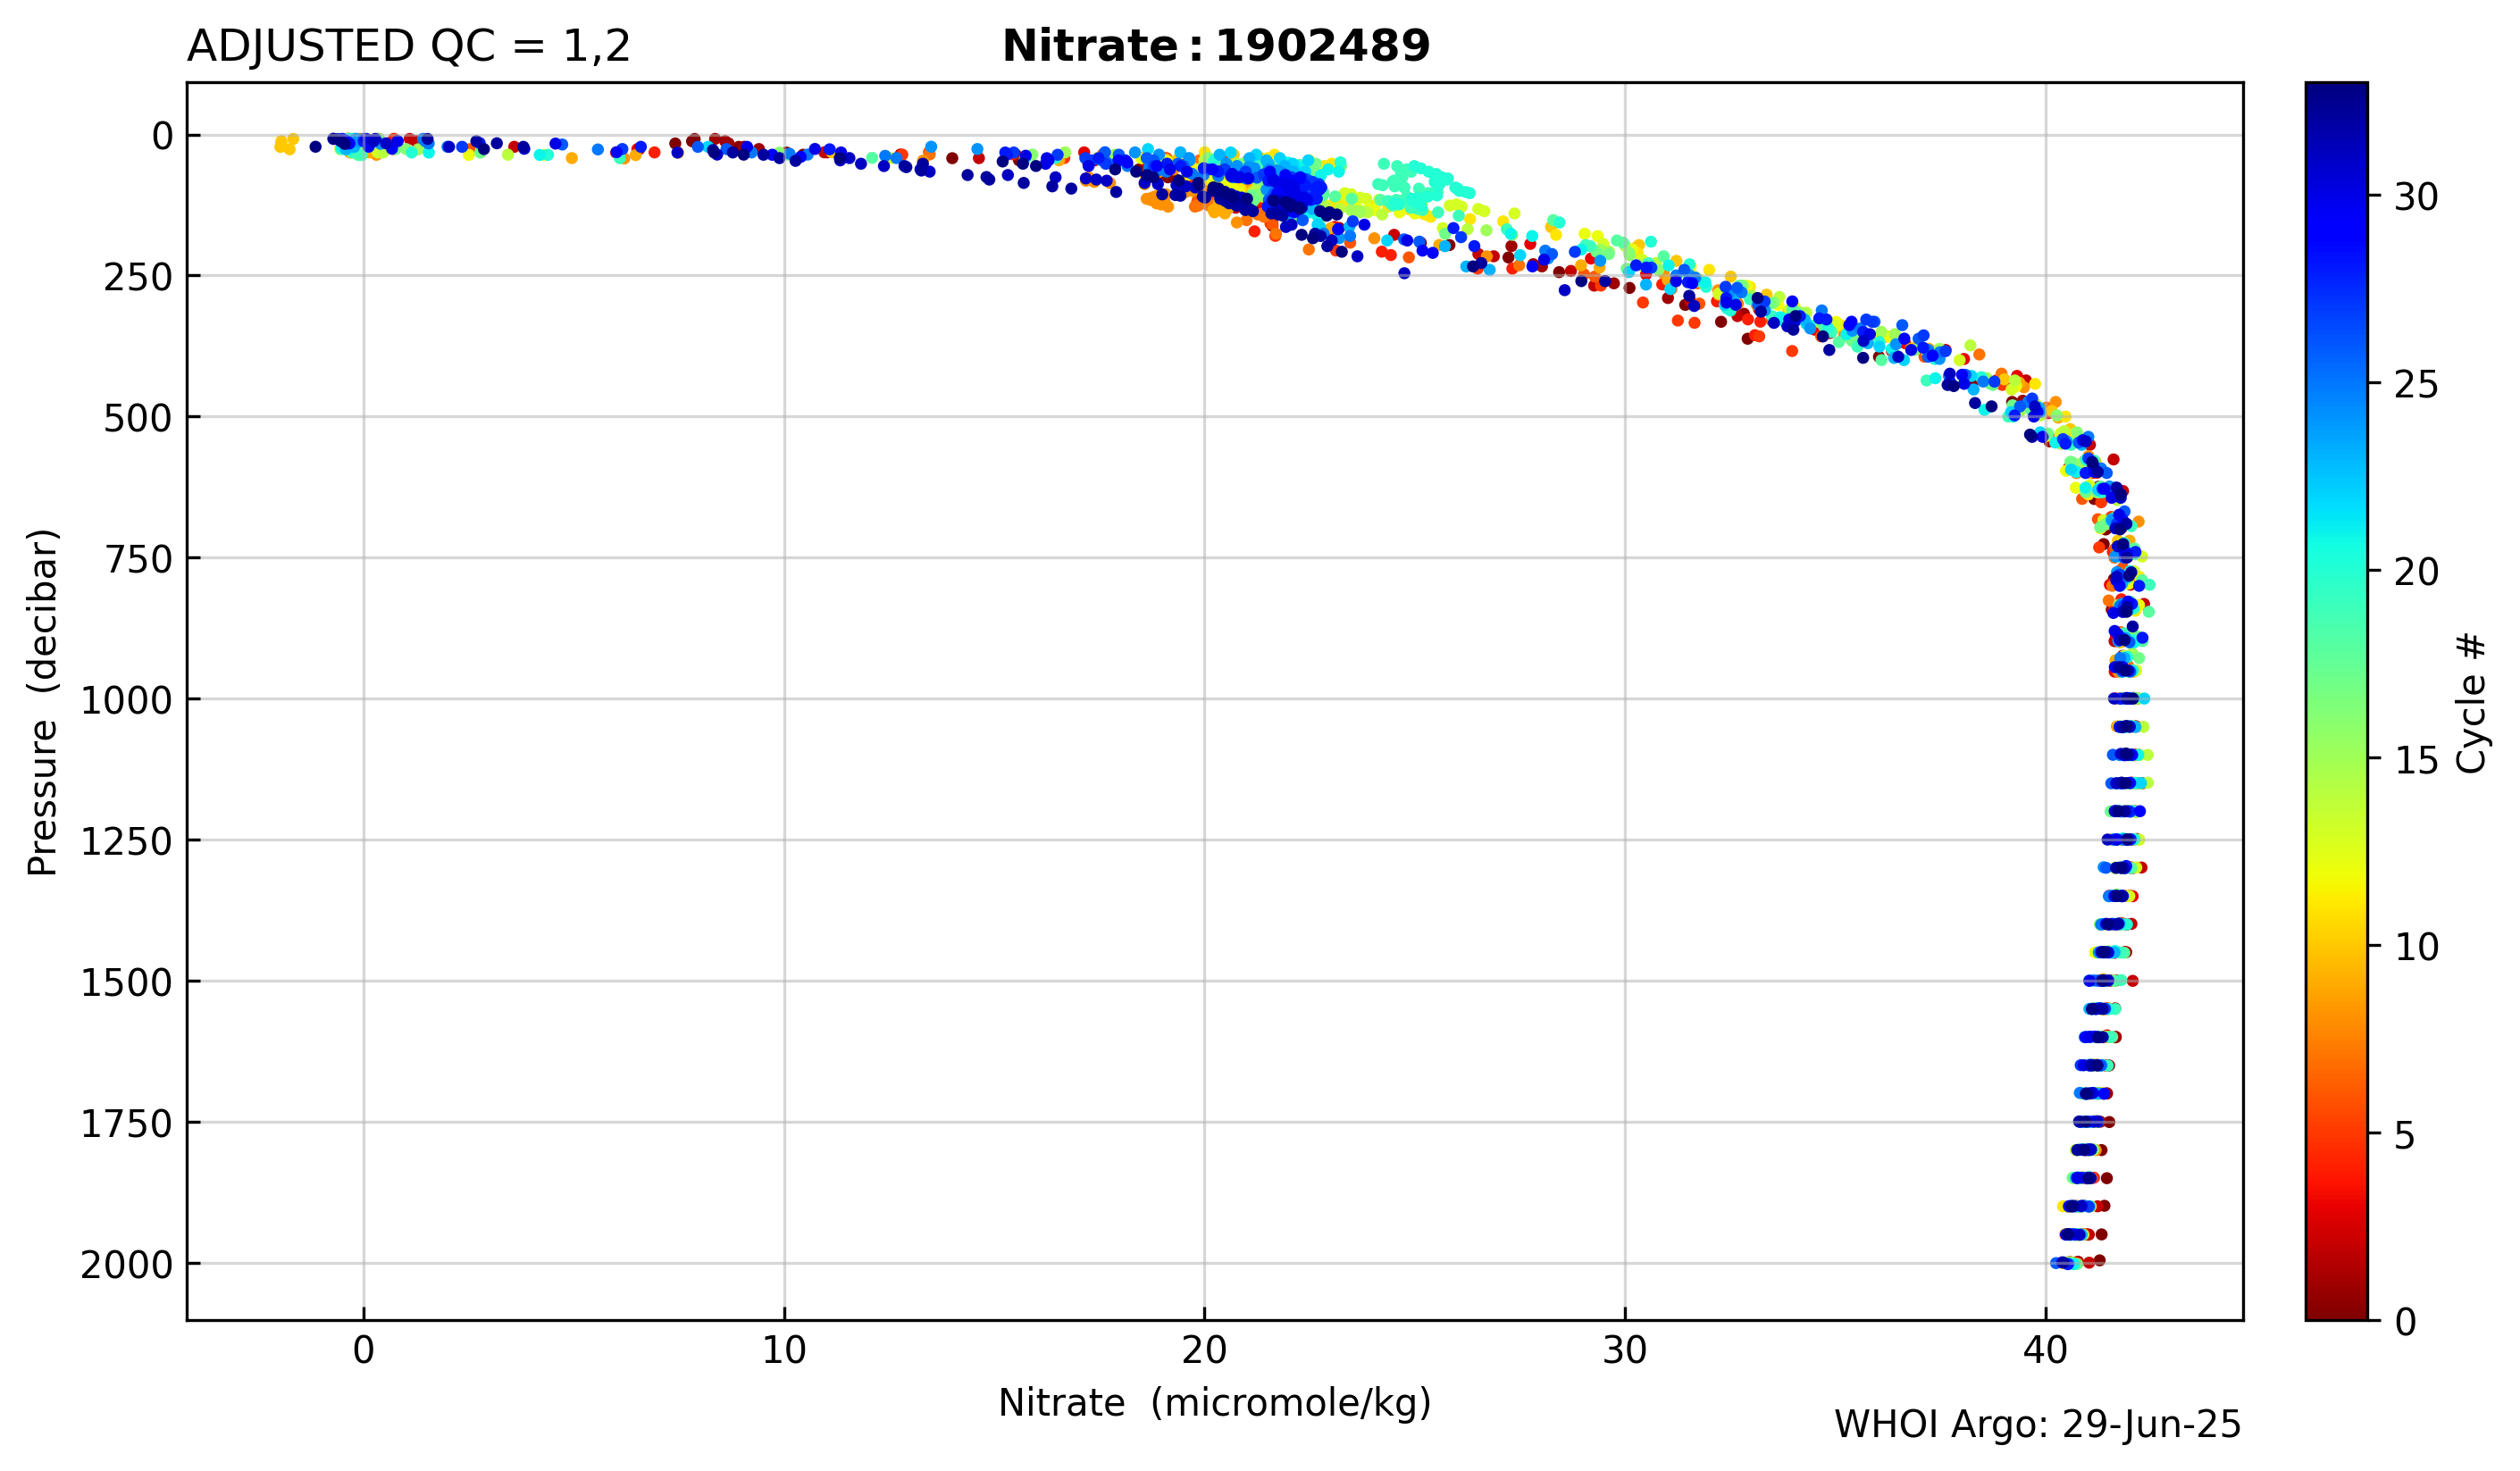Click the 'Pressure (decibar)' y-axis label

43,702
